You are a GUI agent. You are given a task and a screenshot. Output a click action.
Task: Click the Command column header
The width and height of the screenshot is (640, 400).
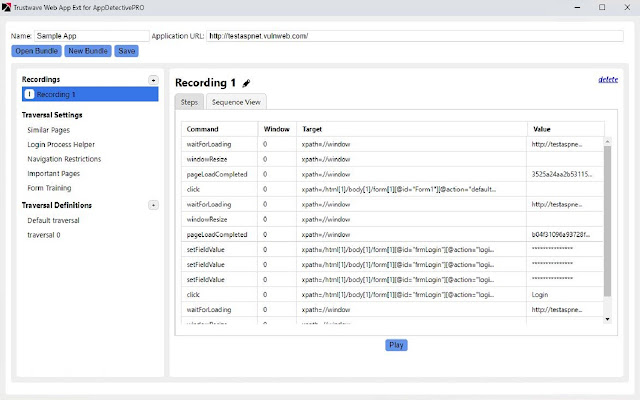[x=220, y=129]
